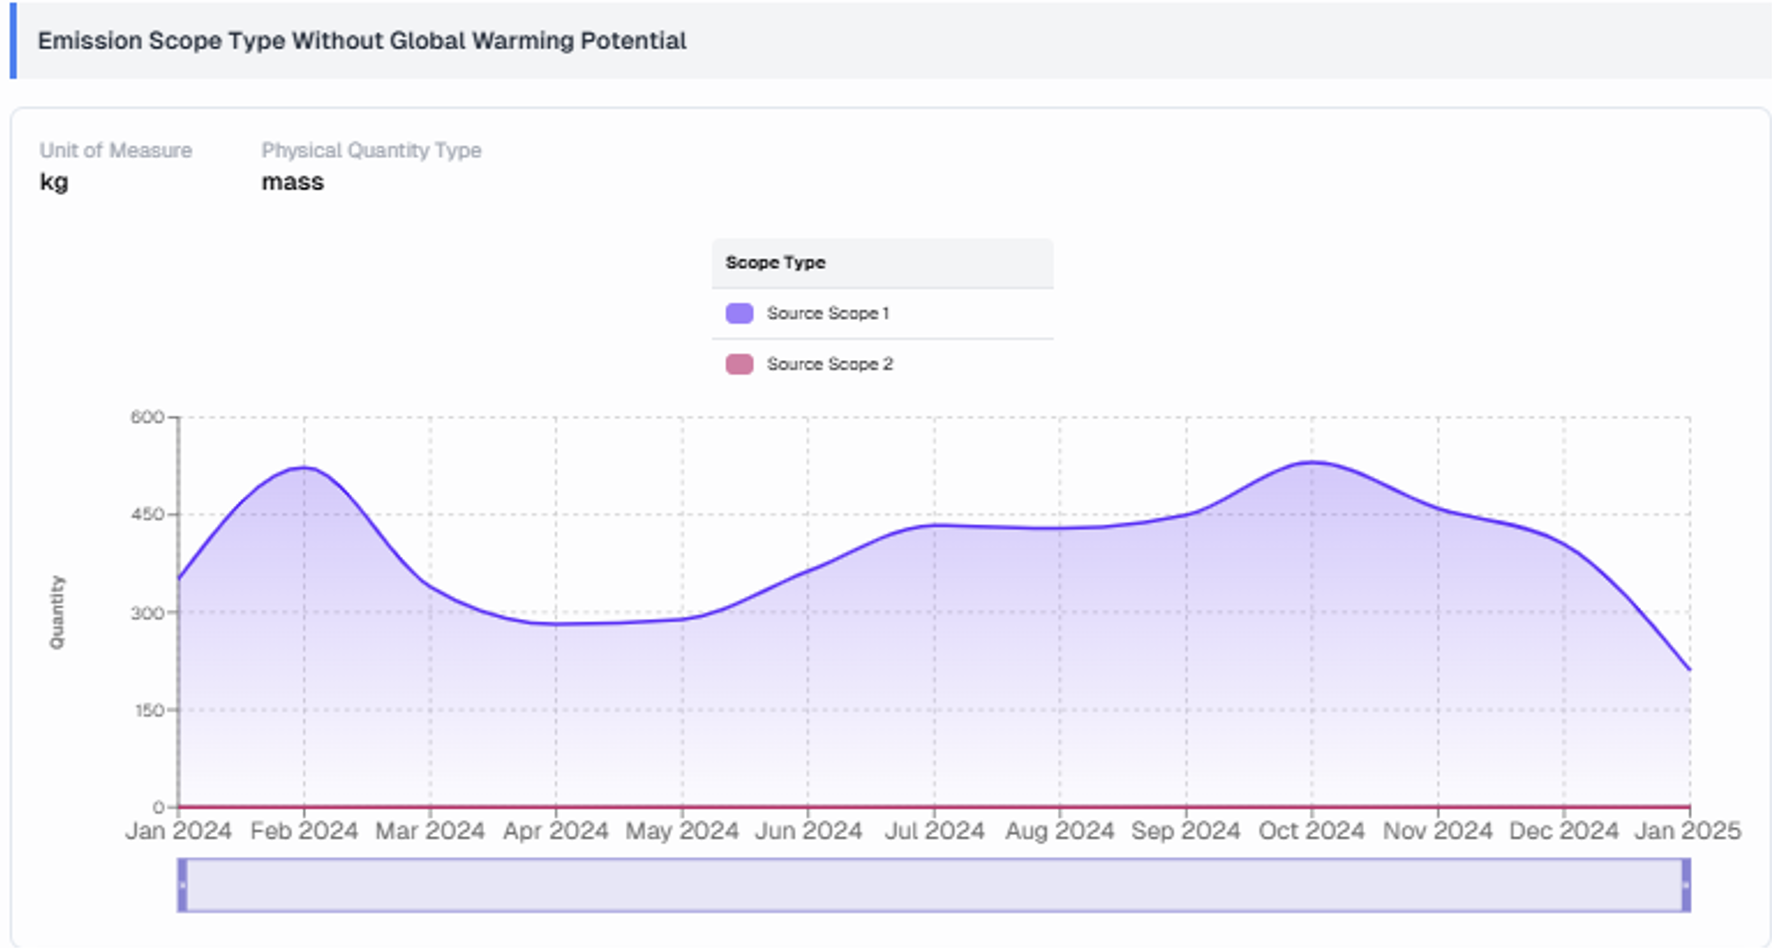Click the mass value text
Viewport: 1772px width, 948px height.
click(x=292, y=182)
